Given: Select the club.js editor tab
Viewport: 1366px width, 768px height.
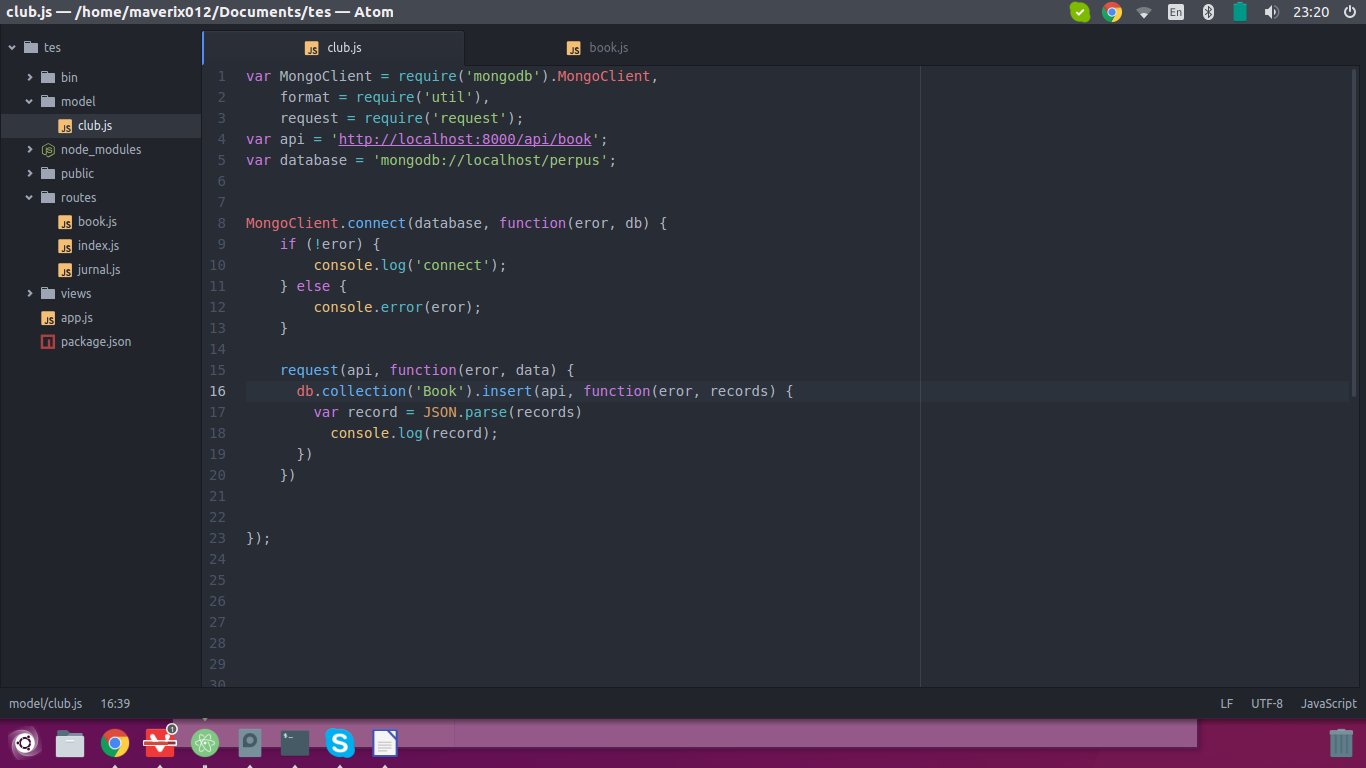Looking at the screenshot, I should [334, 48].
